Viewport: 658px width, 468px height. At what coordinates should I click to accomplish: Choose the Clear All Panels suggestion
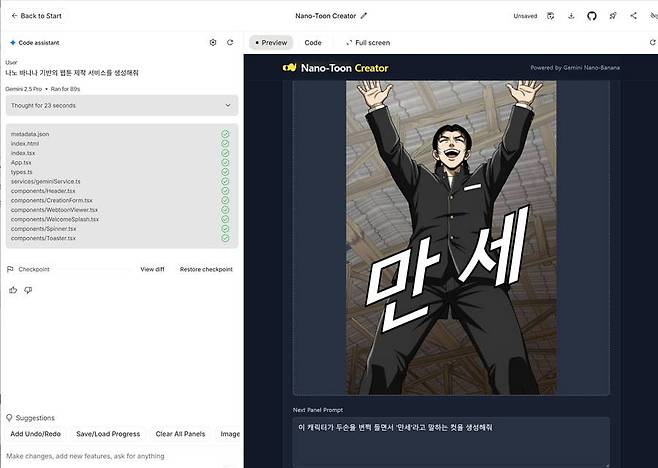click(x=180, y=434)
